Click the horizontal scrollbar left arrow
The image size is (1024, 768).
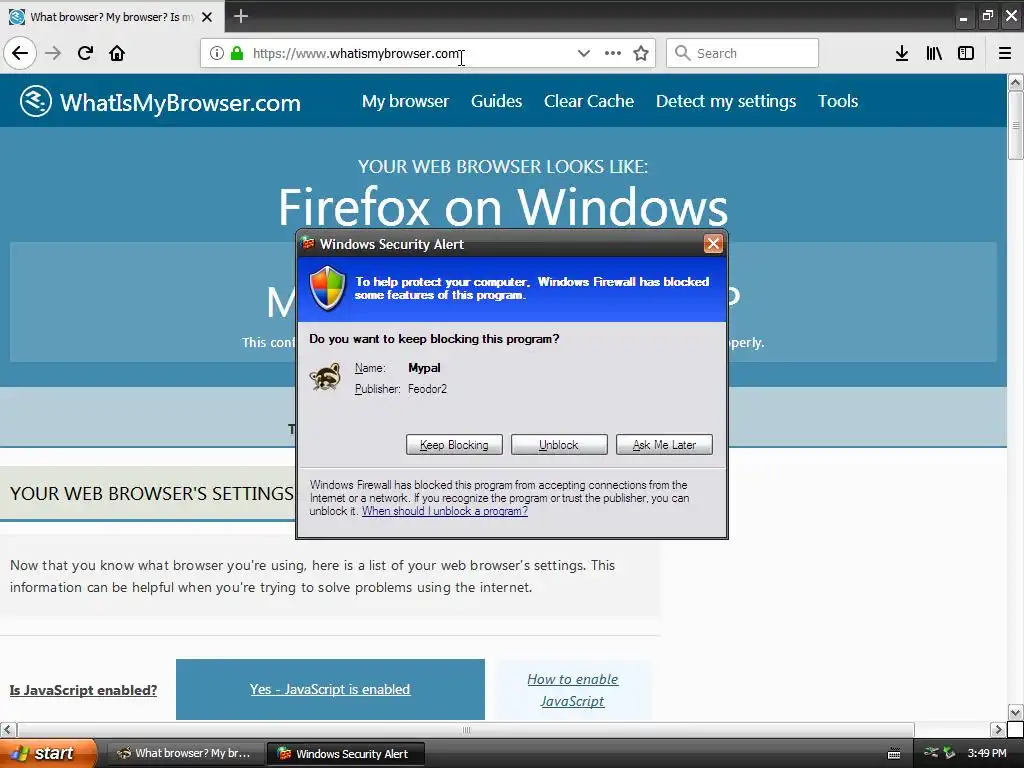[7, 729]
